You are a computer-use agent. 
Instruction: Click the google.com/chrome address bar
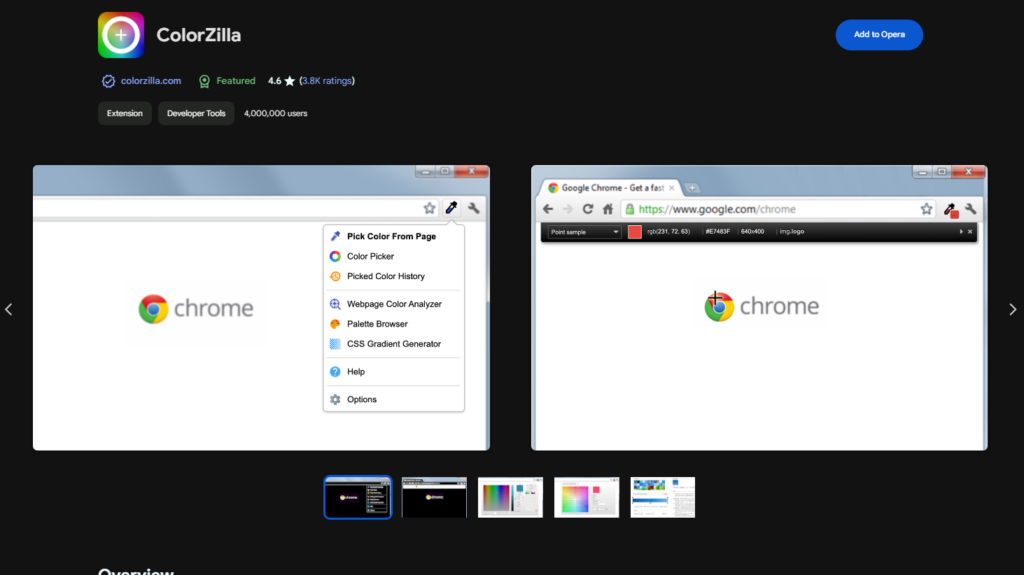[778, 209]
